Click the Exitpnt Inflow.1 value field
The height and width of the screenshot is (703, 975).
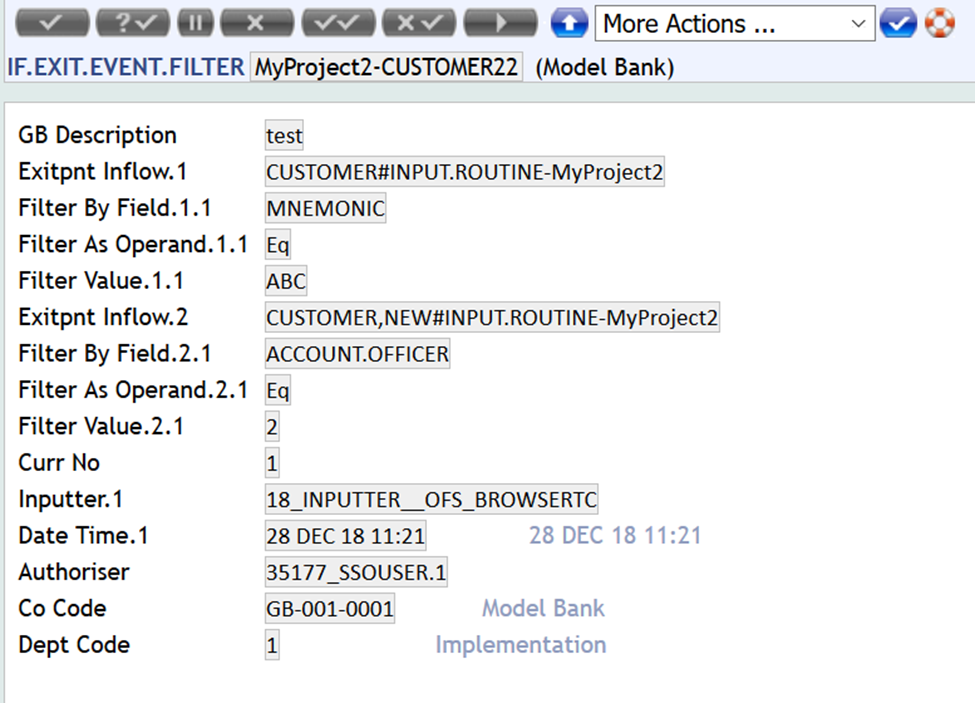464,172
